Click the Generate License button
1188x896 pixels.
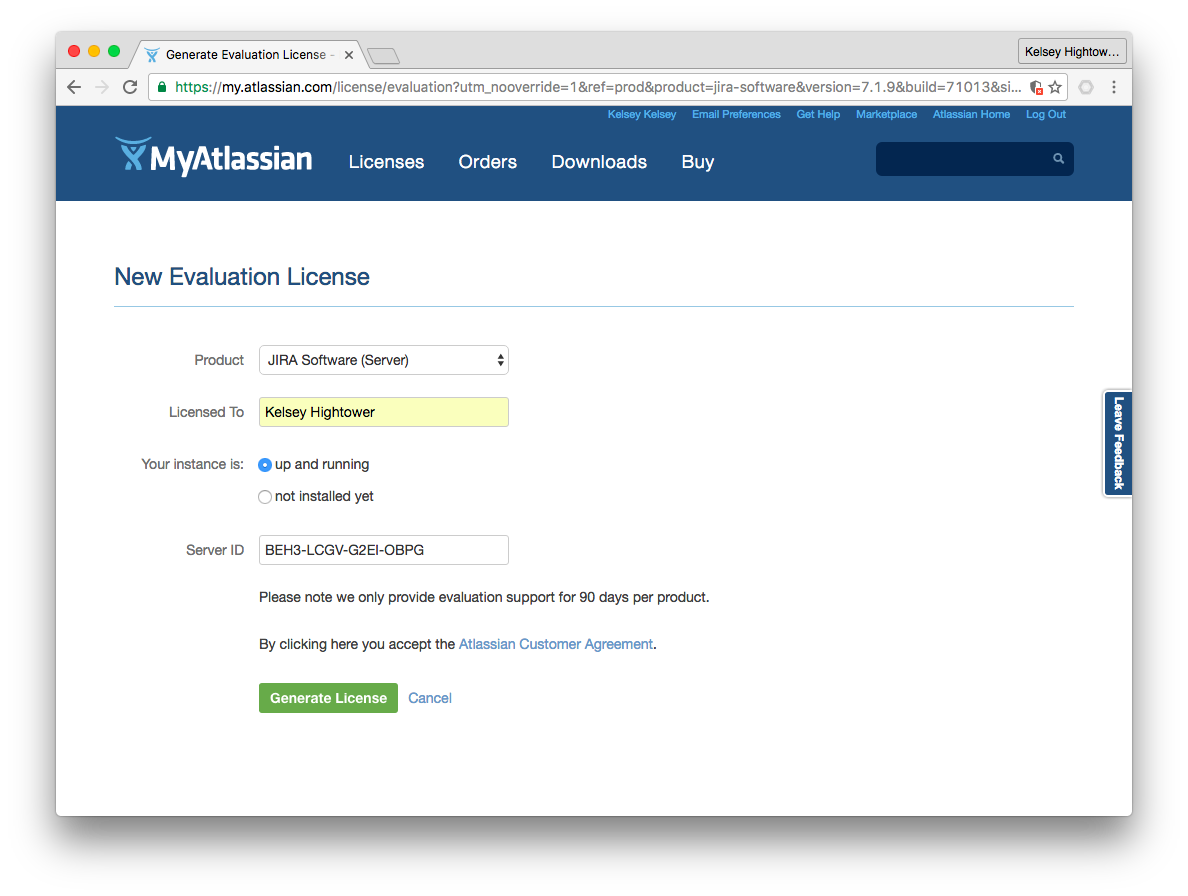[328, 698]
